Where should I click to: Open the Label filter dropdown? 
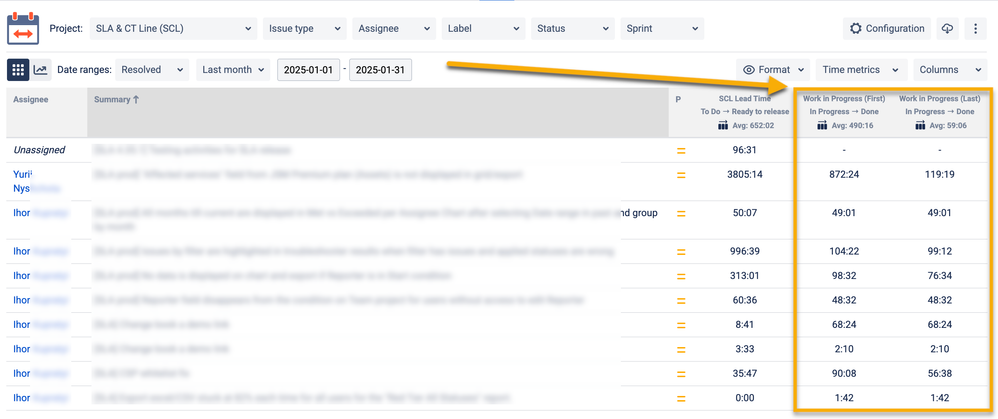click(x=483, y=29)
